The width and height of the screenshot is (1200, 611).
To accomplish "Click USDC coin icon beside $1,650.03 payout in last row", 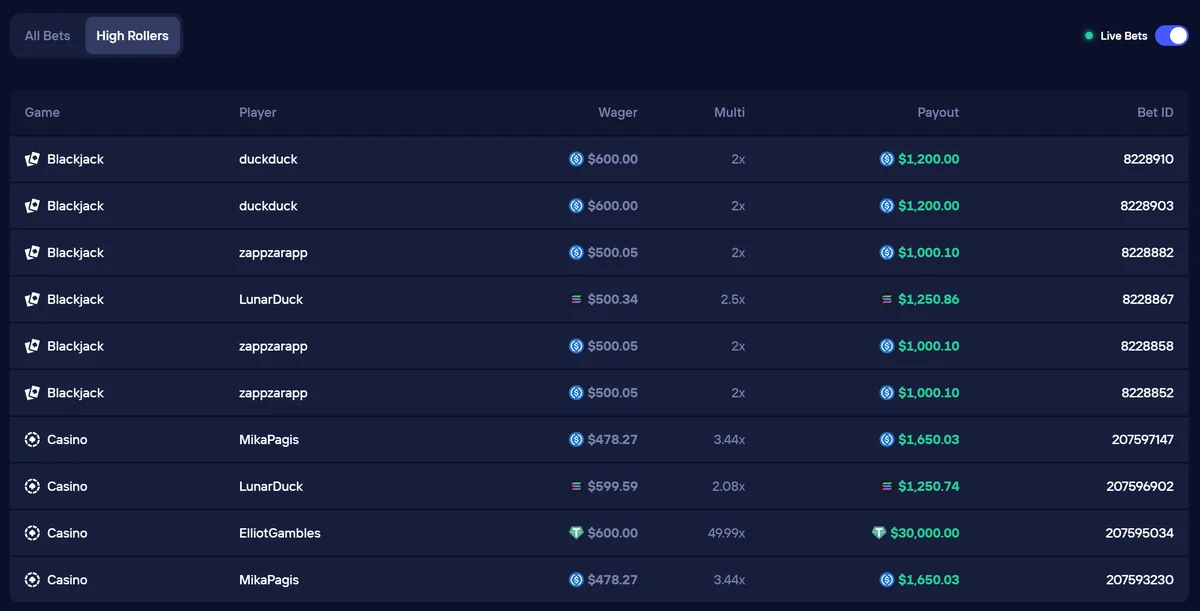I will [887, 580].
